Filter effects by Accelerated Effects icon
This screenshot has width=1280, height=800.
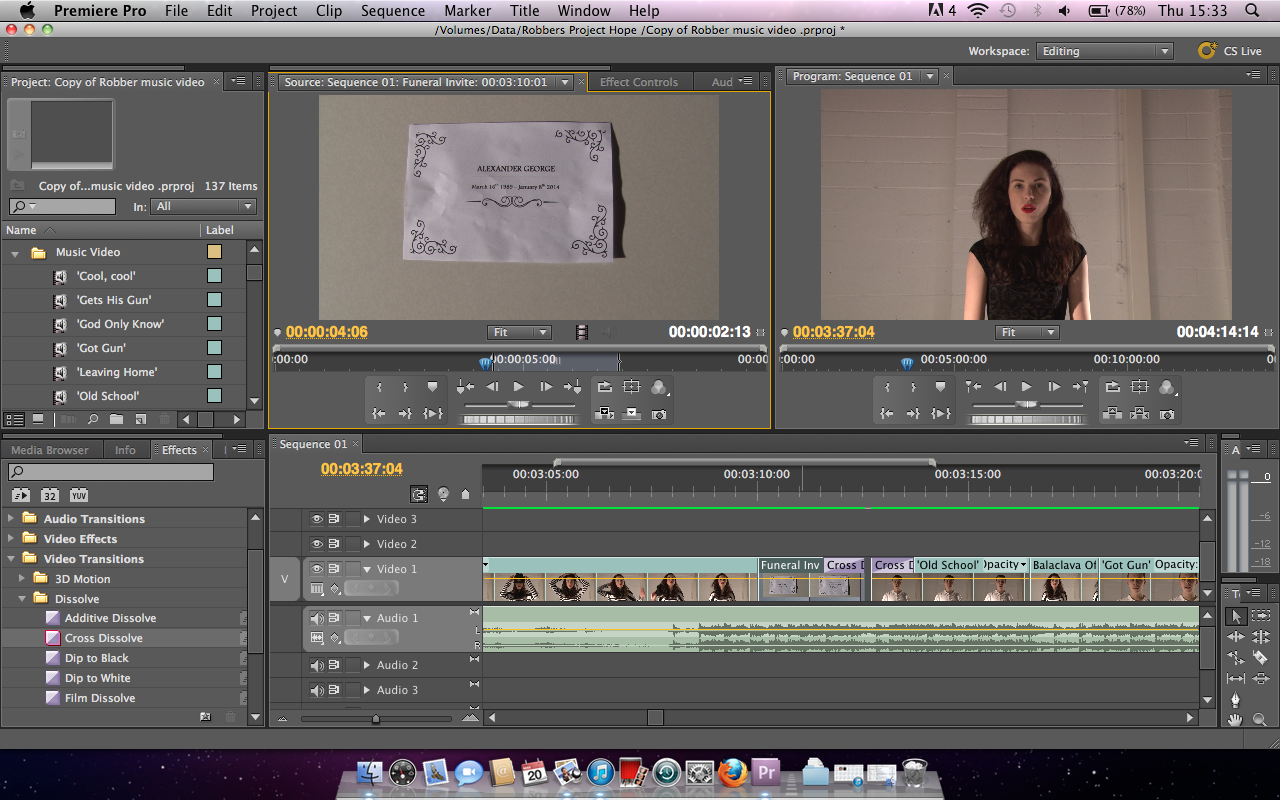pos(20,495)
